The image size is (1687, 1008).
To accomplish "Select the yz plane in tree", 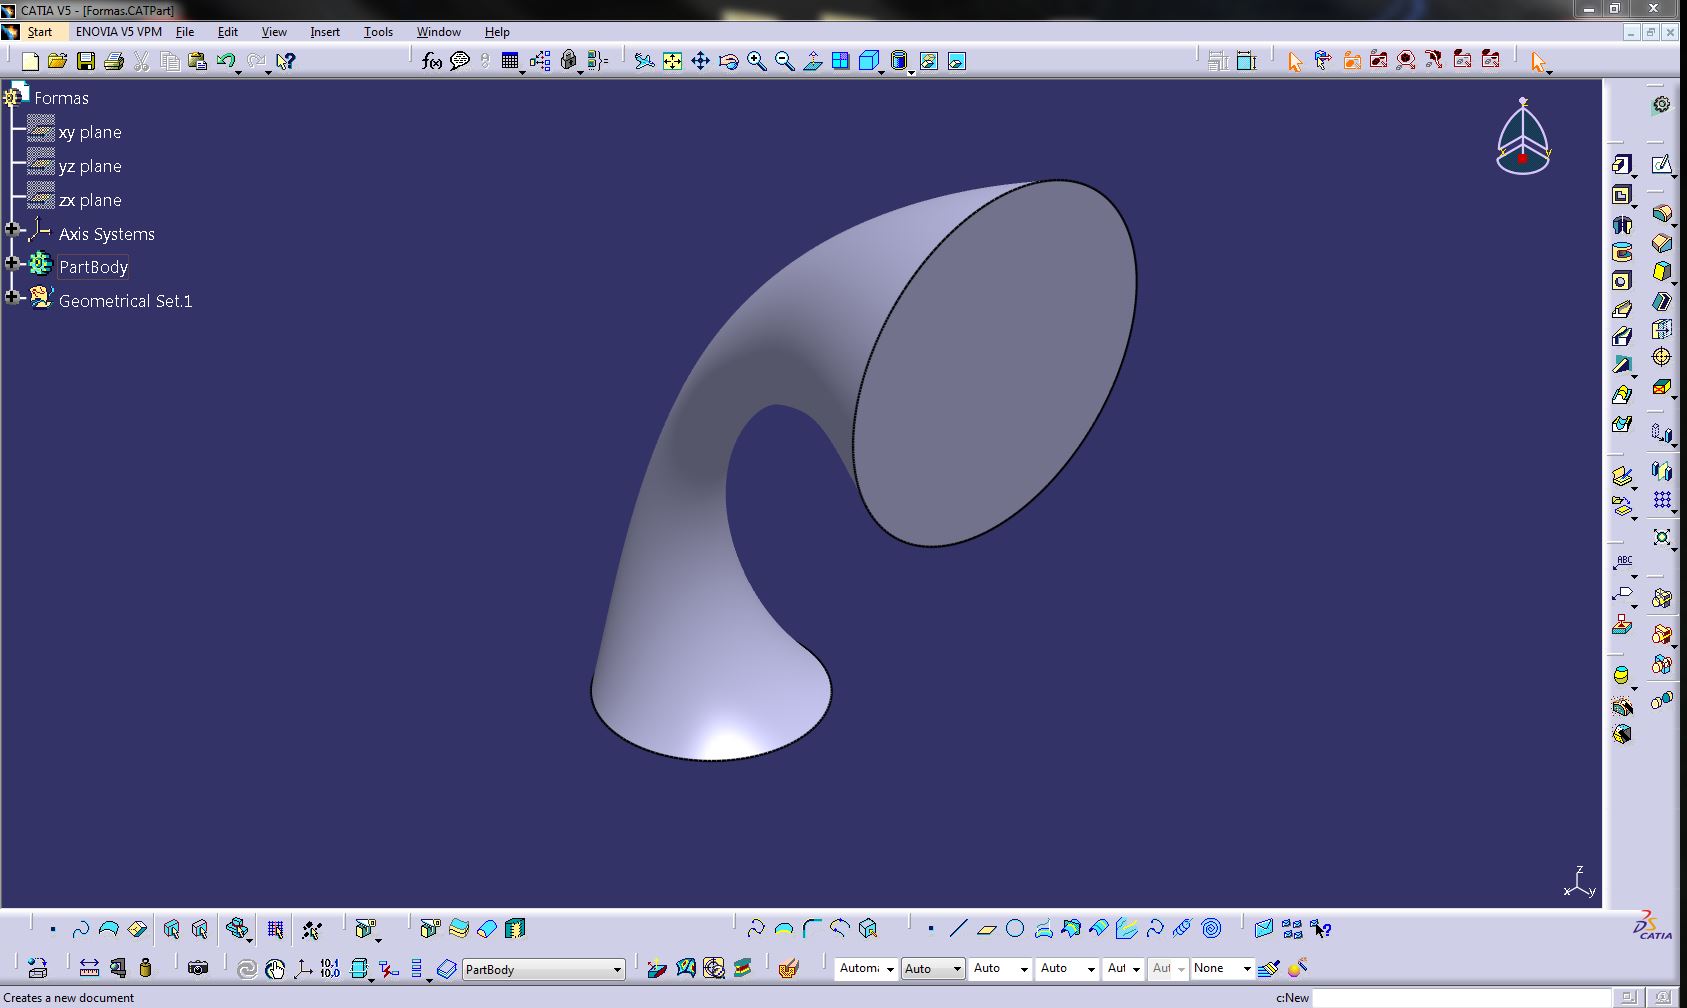I will 90,166.
